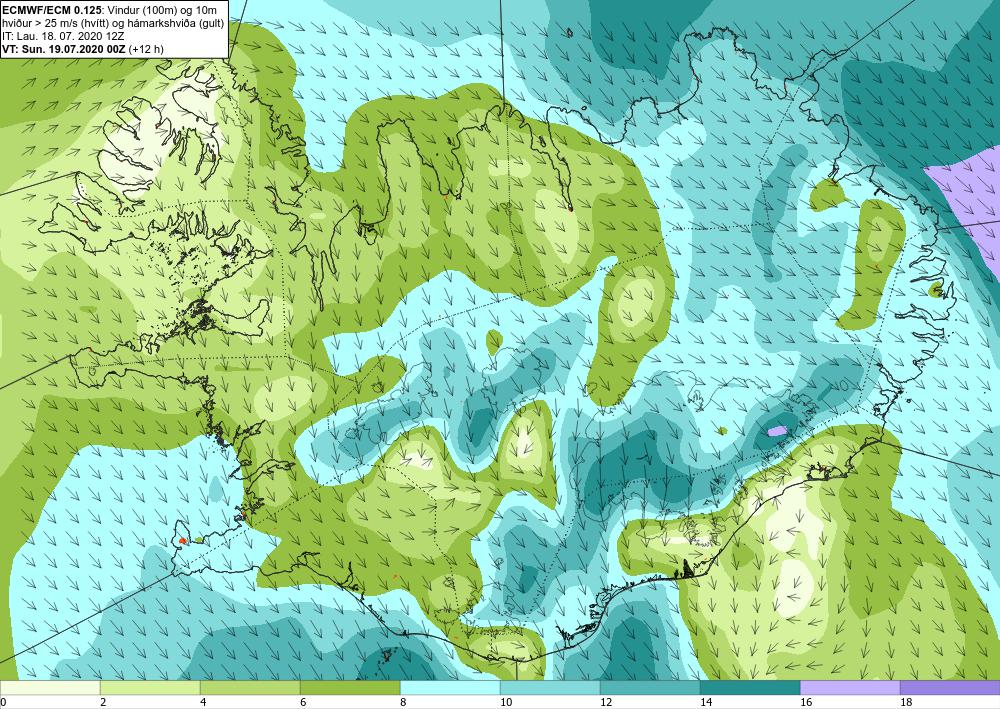Click the 'VT: Sun. 19.07.2020 00Z' valid time
The image size is (1000, 709).
click(x=64, y=49)
